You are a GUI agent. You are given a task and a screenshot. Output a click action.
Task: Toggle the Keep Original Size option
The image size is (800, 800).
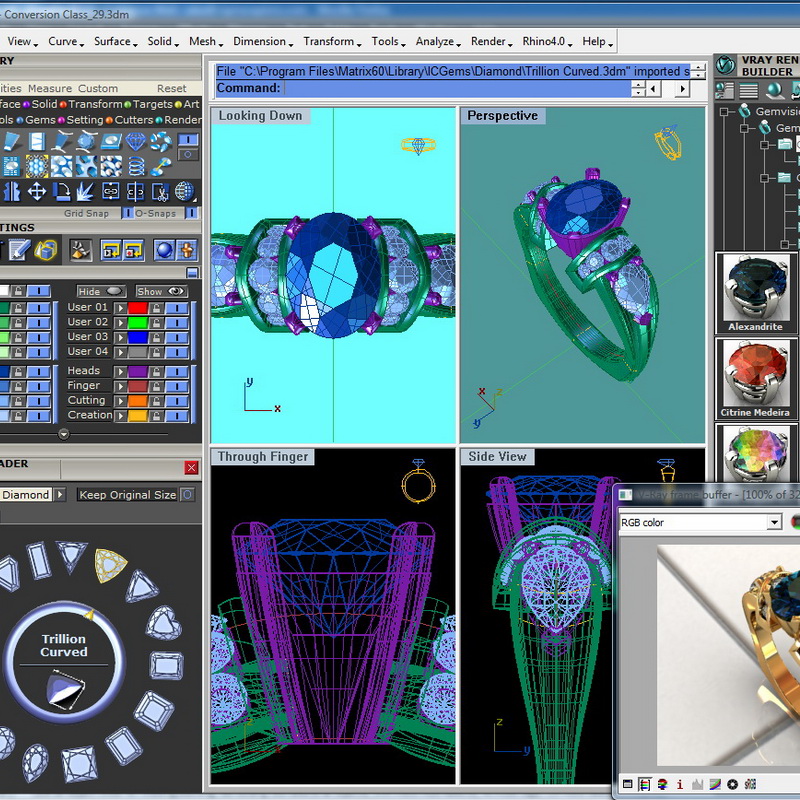(x=187, y=495)
